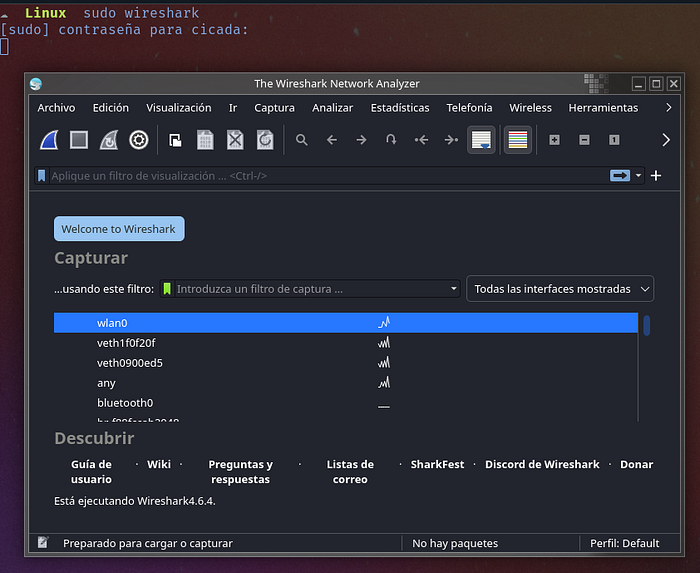Toggle auto-scroll during live capture
The width and height of the screenshot is (700, 573).
[x=481, y=140]
